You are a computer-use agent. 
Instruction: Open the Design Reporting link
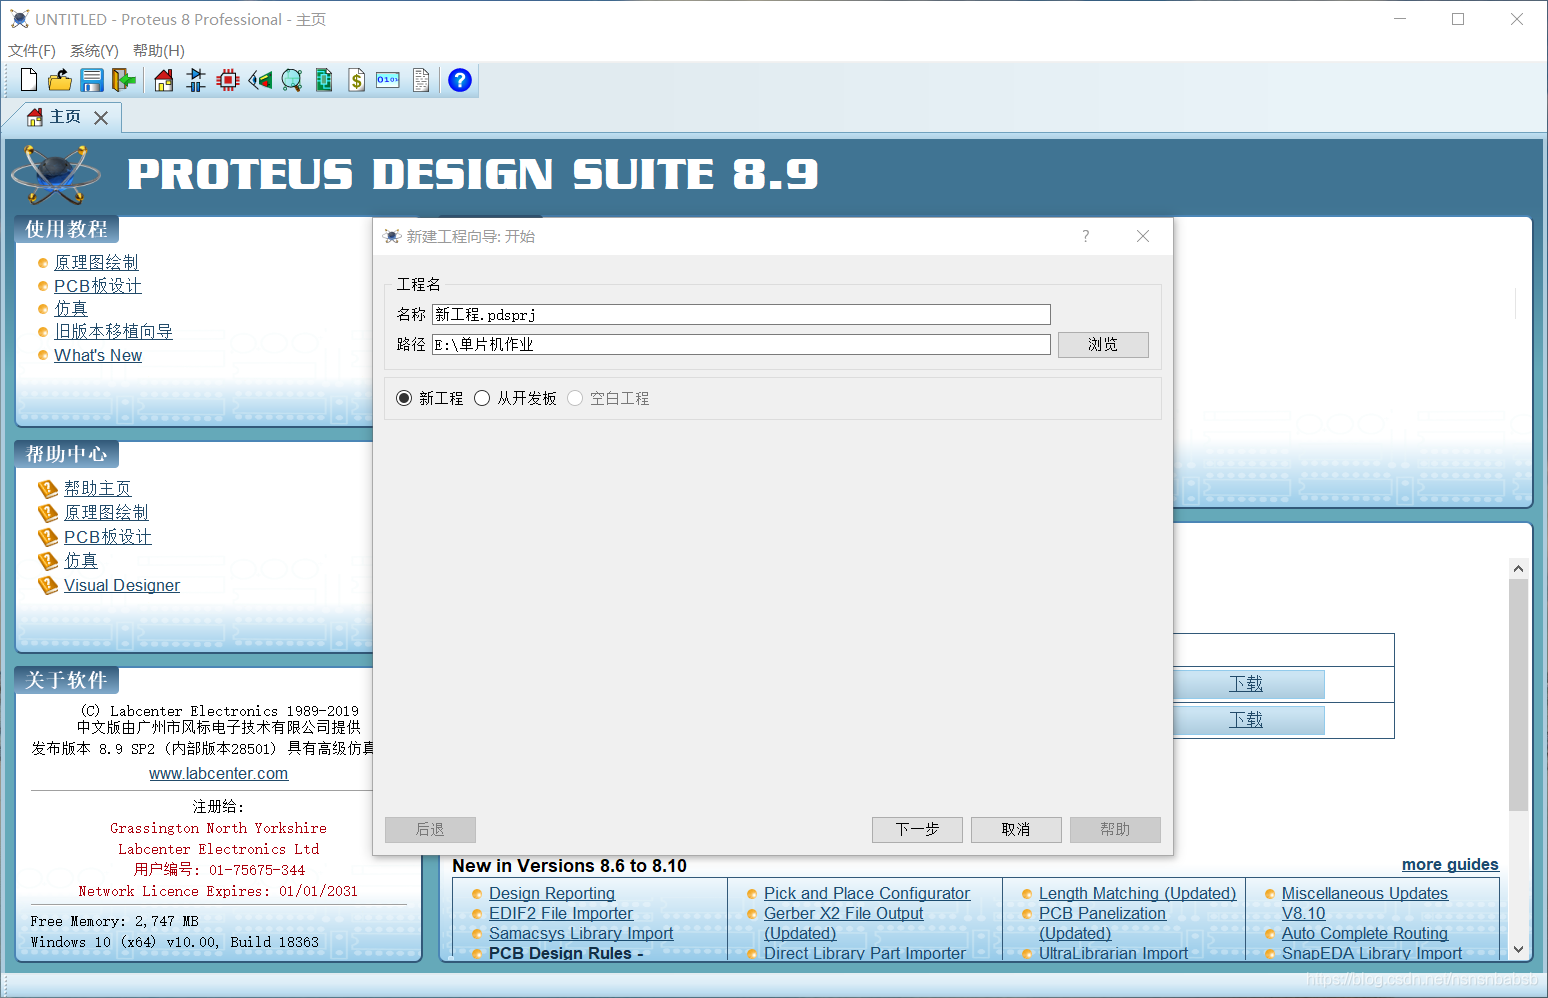[552, 894]
